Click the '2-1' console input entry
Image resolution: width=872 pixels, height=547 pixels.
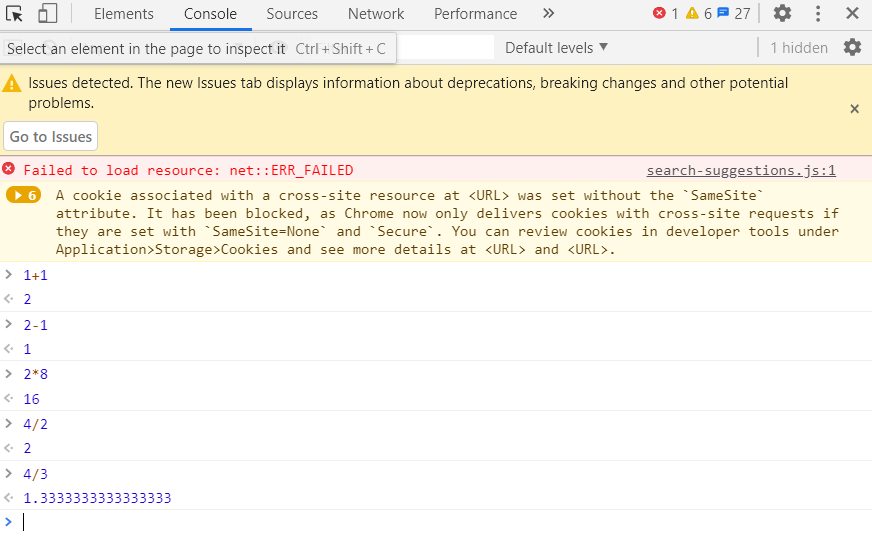(x=36, y=325)
